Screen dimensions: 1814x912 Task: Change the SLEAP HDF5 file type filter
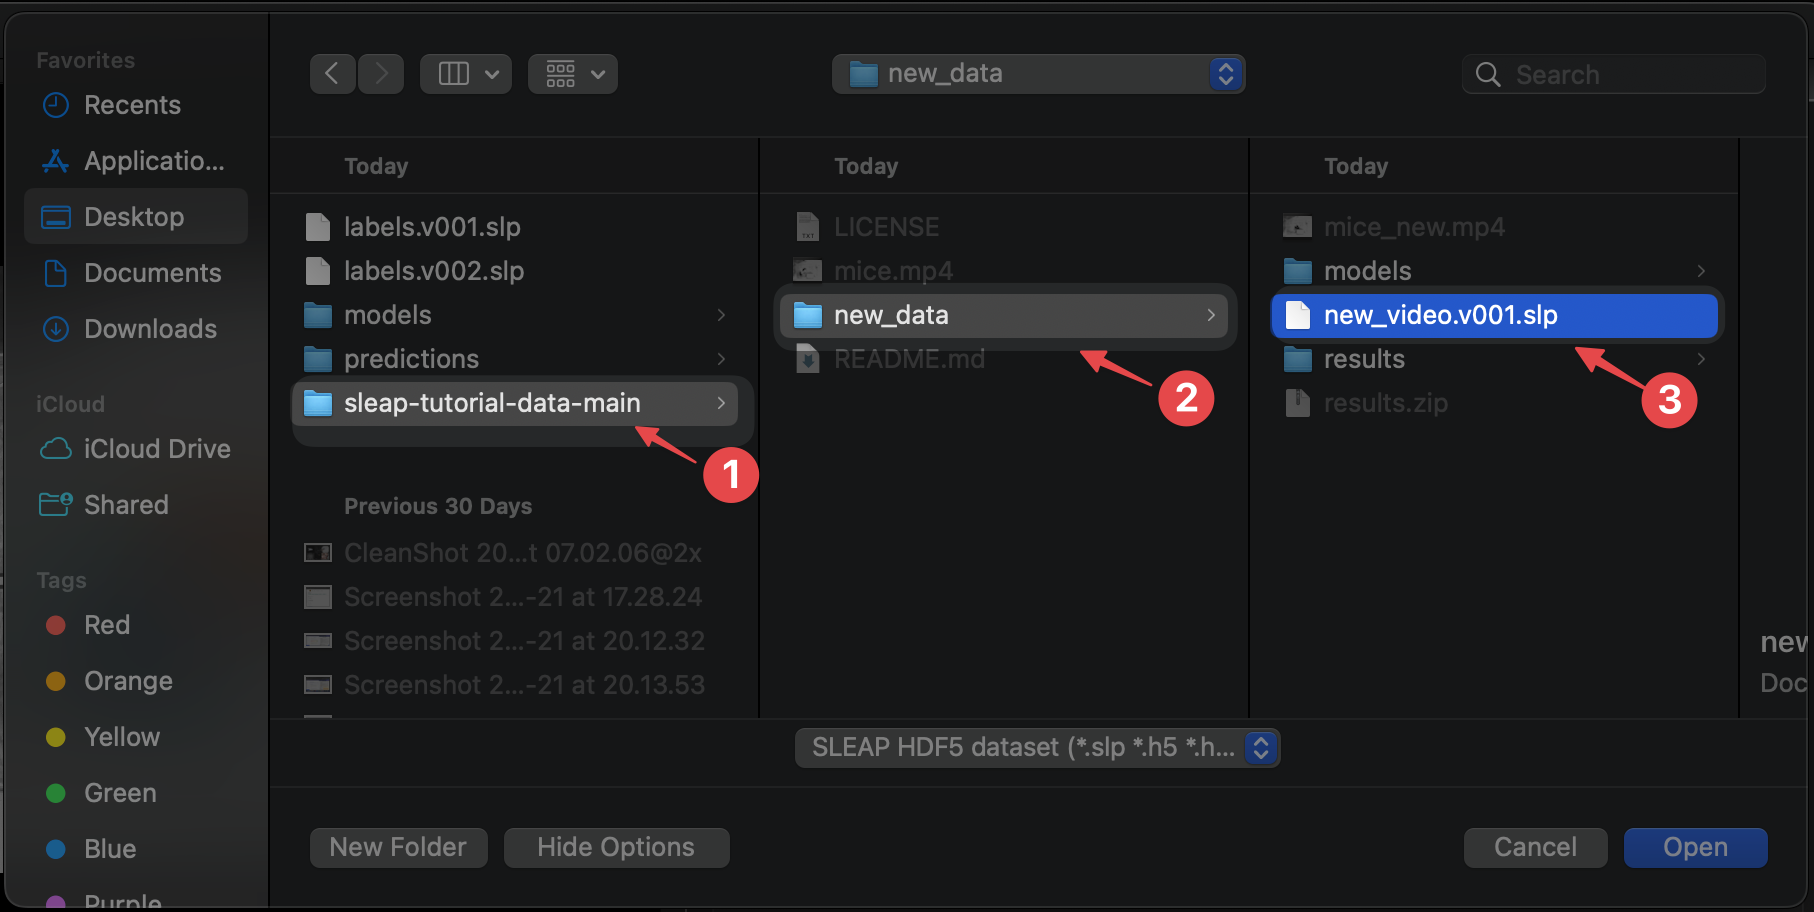tap(1037, 748)
